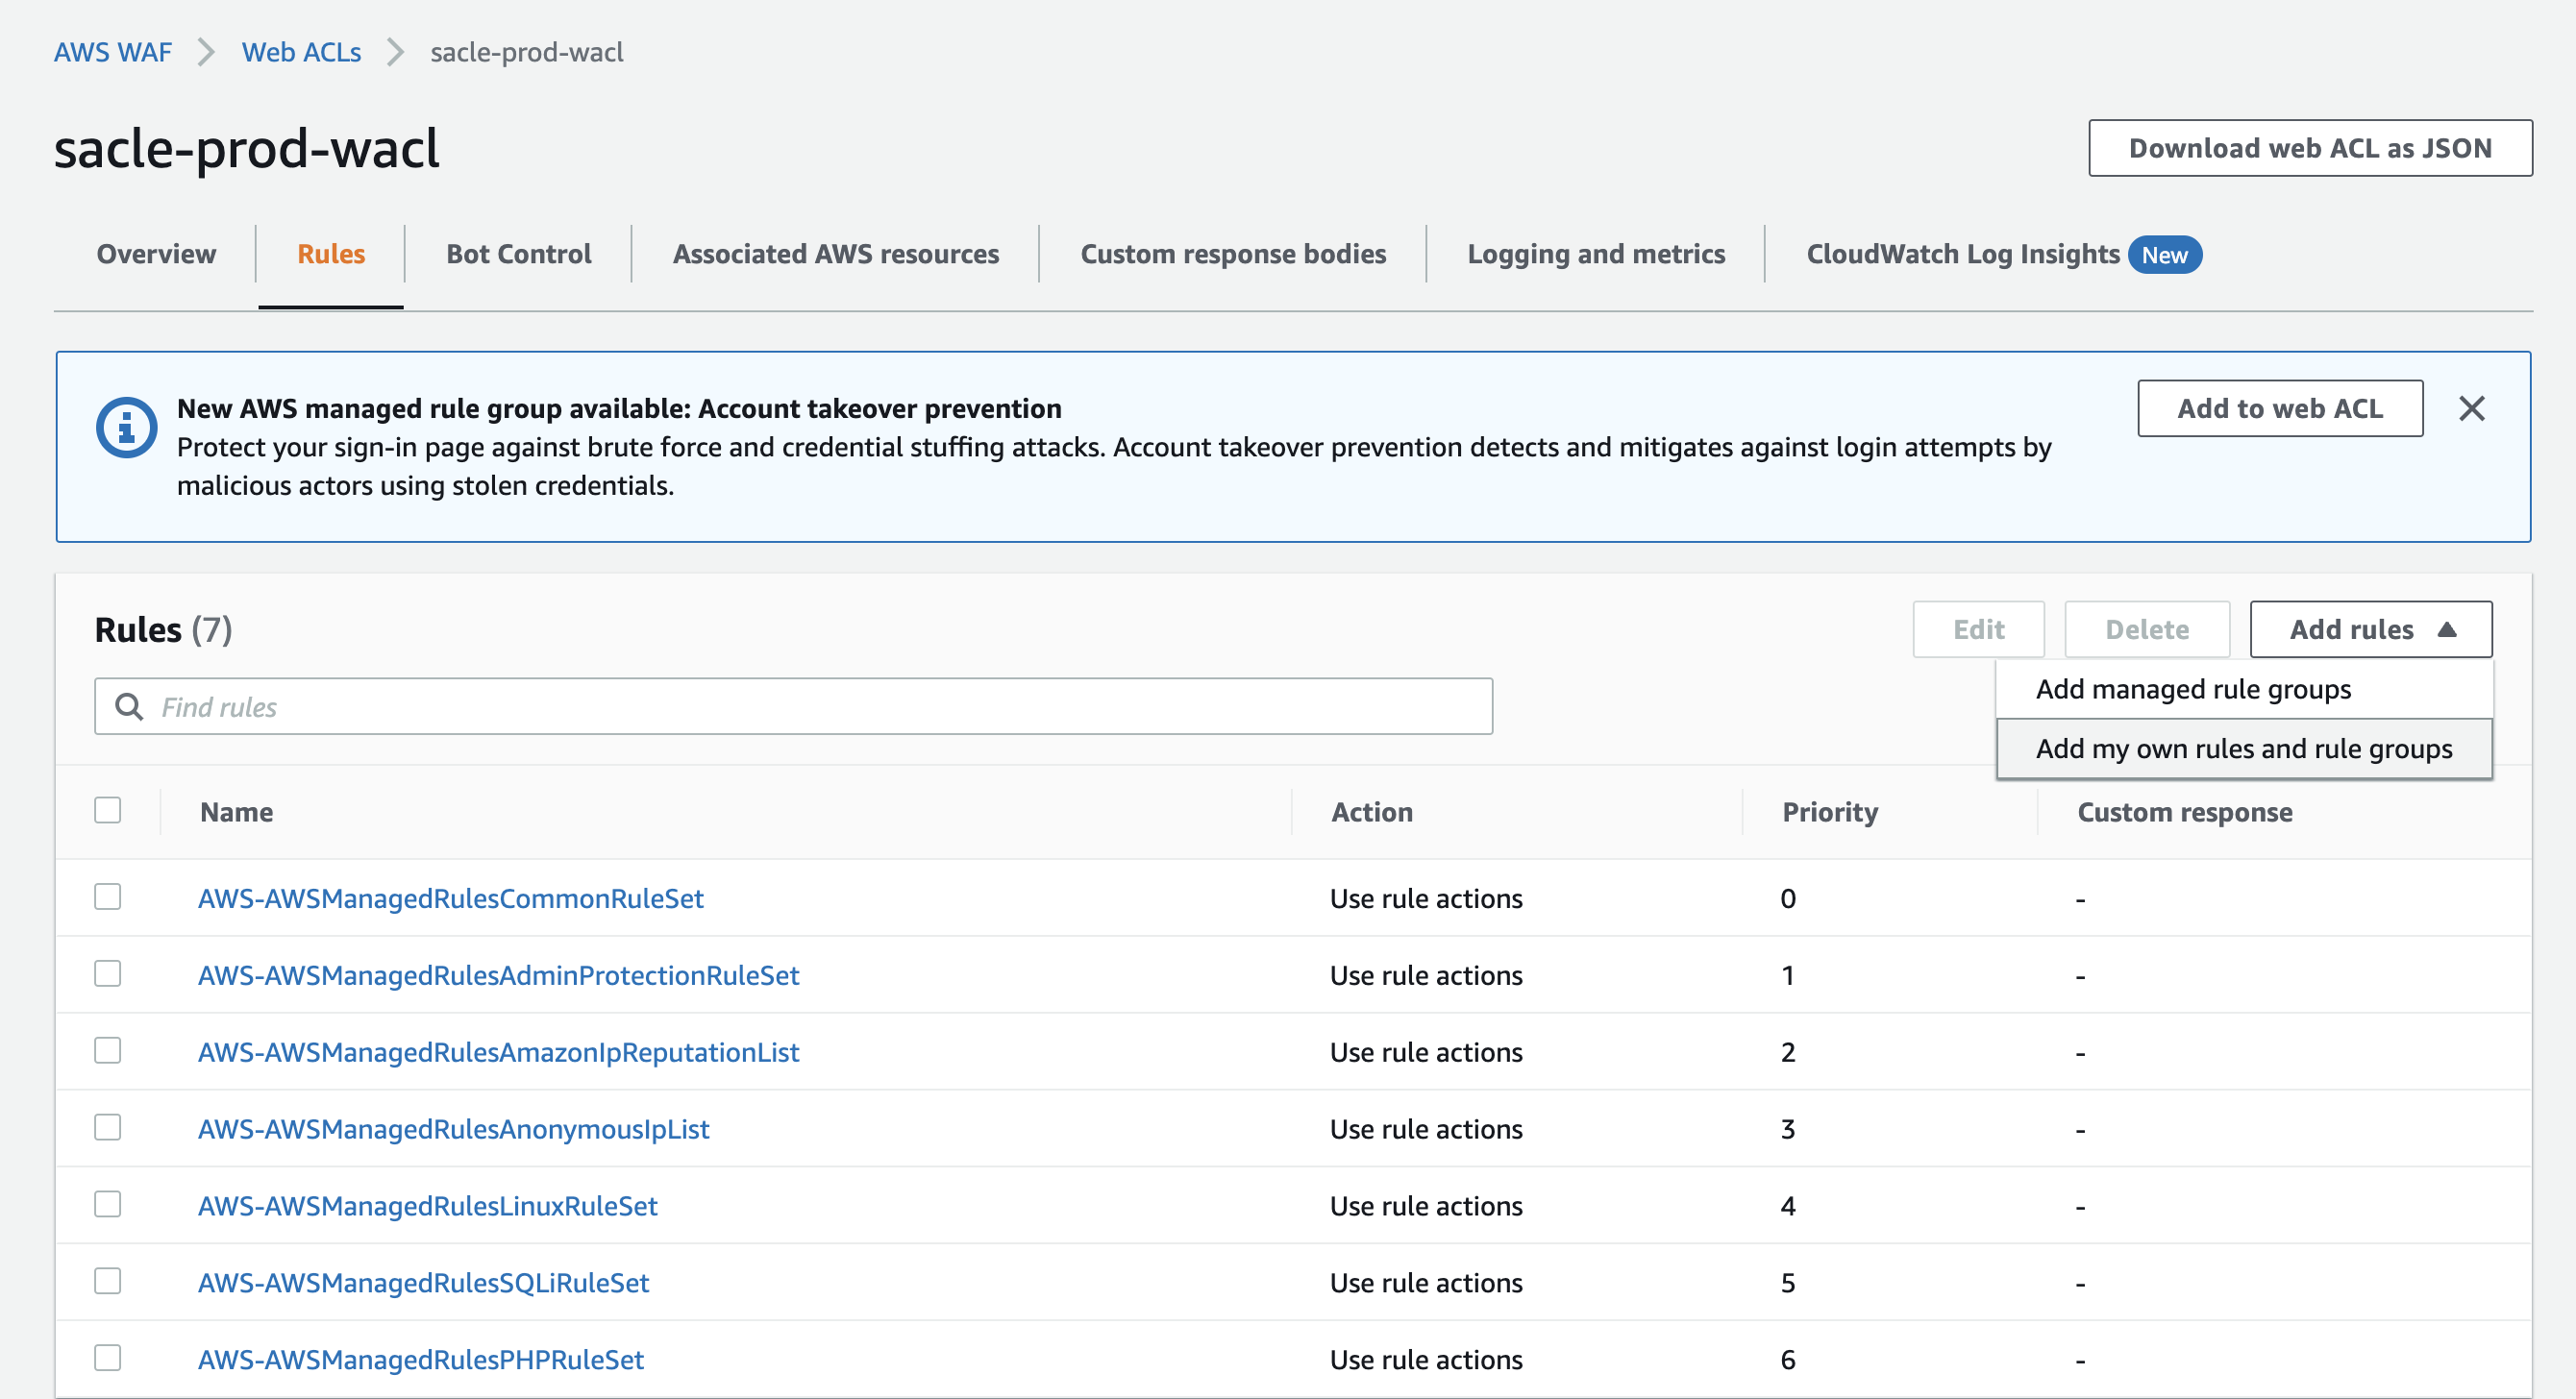Image resolution: width=2576 pixels, height=1399 pixels.
Task: Click Download web ACL as JSON button
Action: 2309,148
